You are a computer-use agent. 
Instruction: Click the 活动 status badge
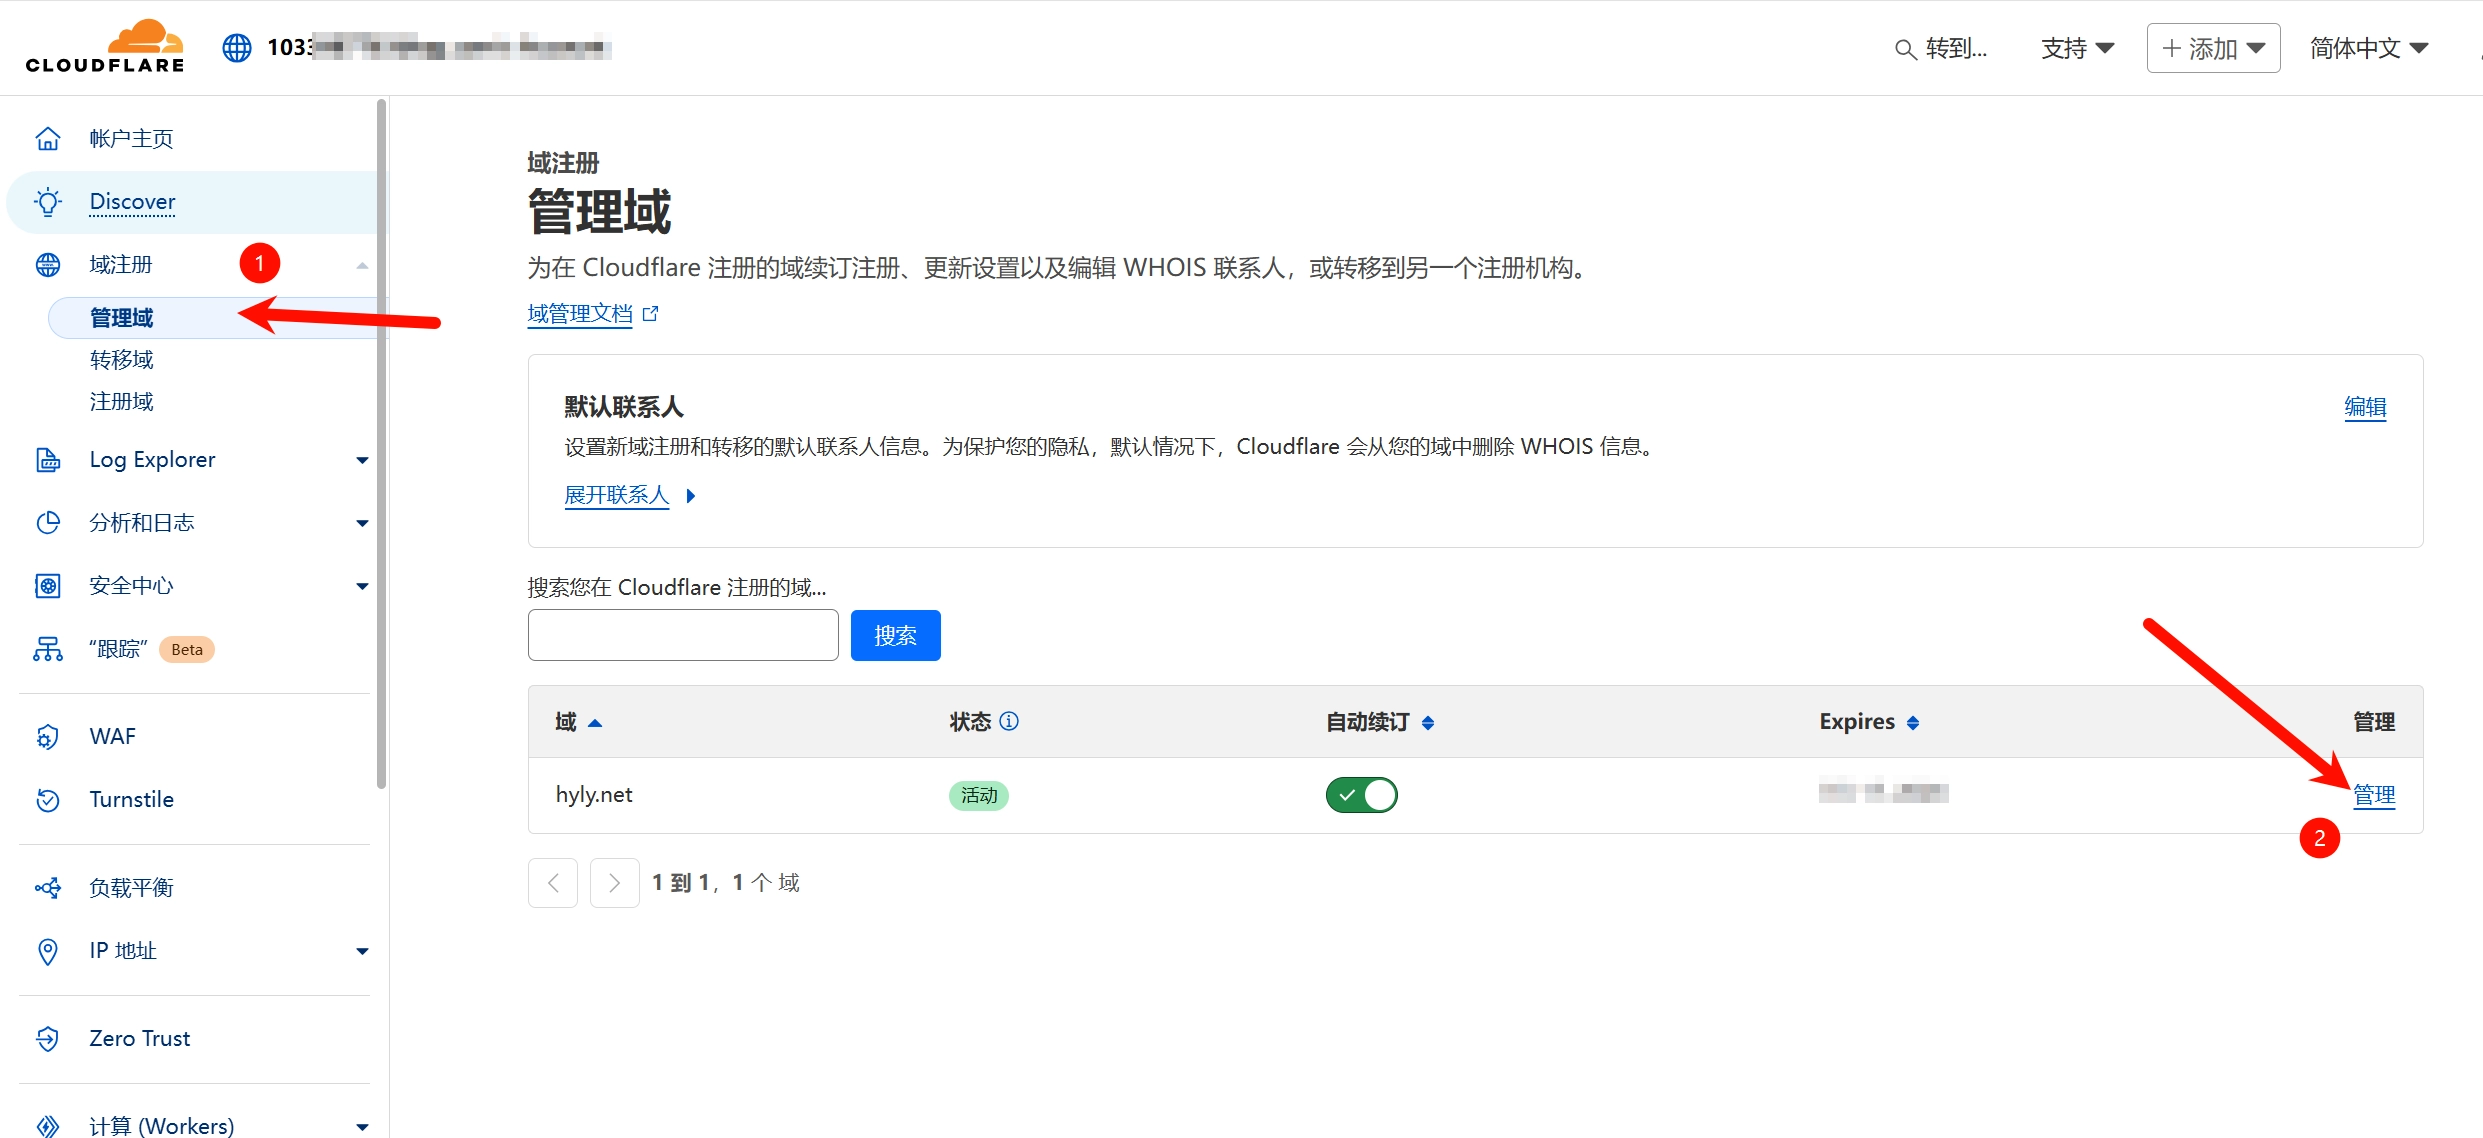(979, 795)
